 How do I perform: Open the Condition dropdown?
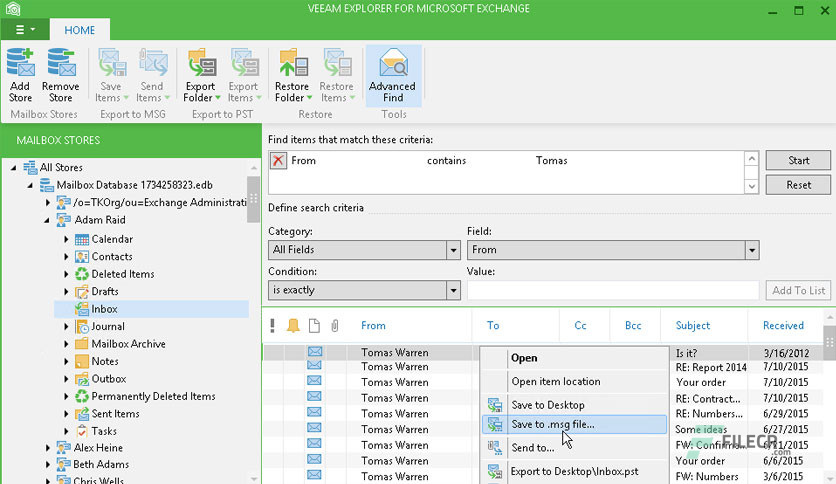pos(453,290)
